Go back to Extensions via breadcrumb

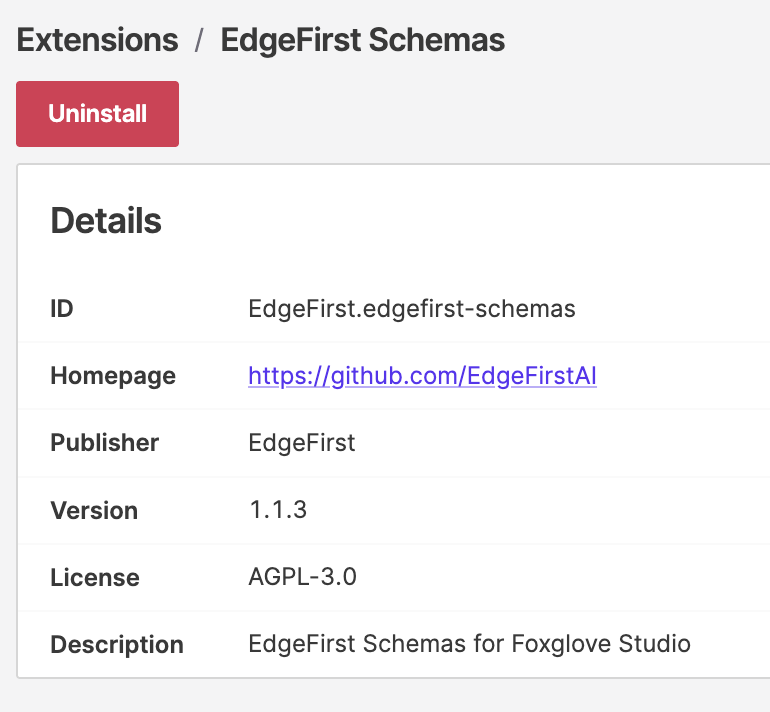click(x=98, y=40)
